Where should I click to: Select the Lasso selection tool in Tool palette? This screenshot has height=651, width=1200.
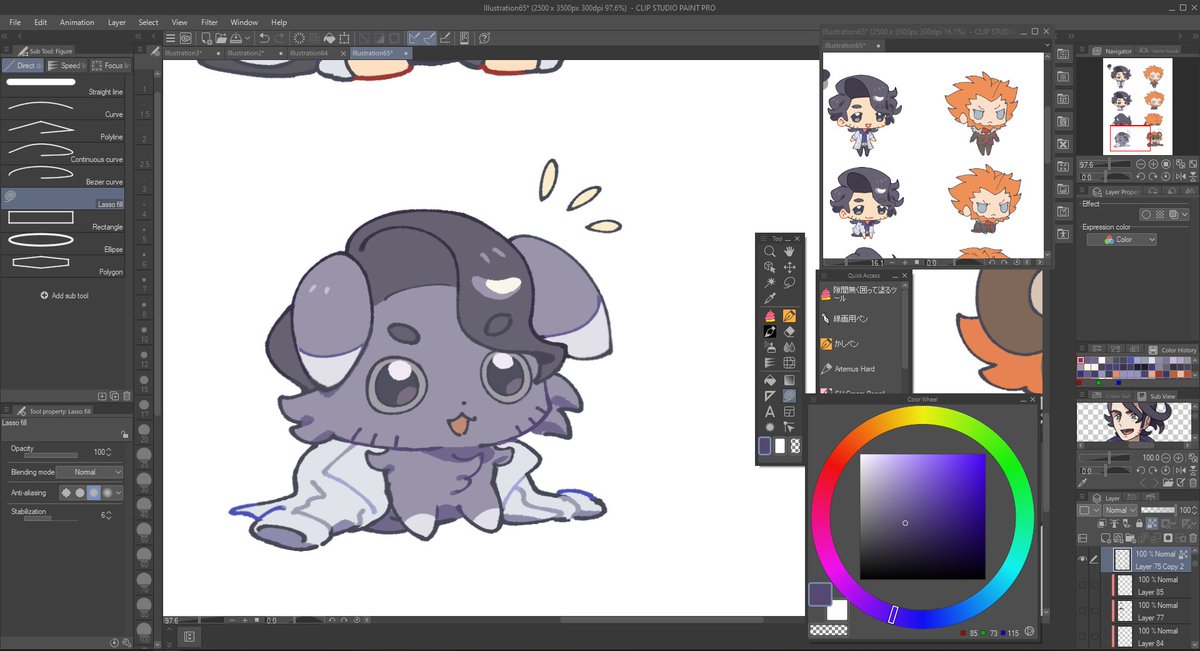coord(789,281)
